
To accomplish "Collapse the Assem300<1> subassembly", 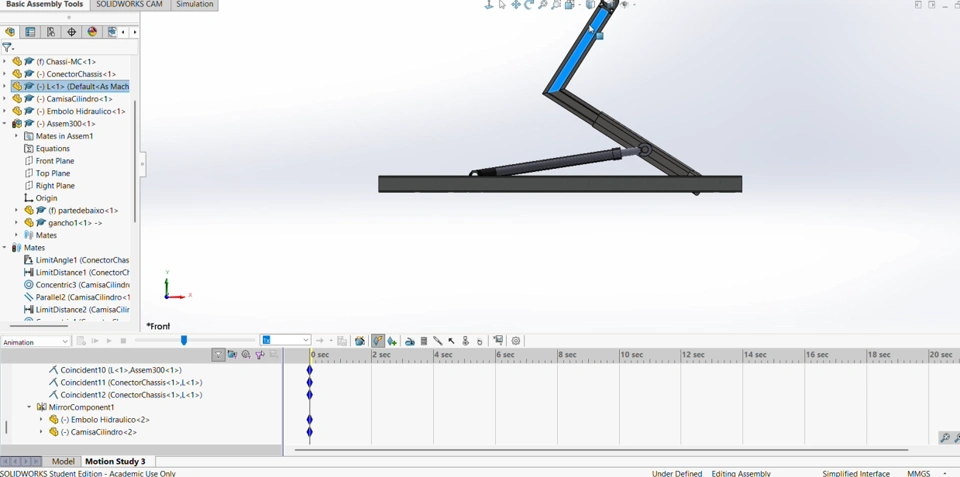I will 5,124.
